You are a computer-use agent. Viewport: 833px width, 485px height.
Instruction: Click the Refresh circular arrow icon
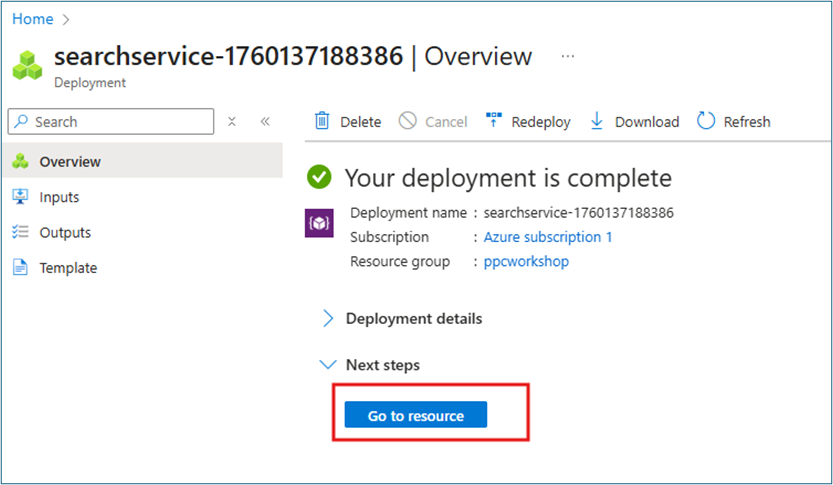click(706, 121)
